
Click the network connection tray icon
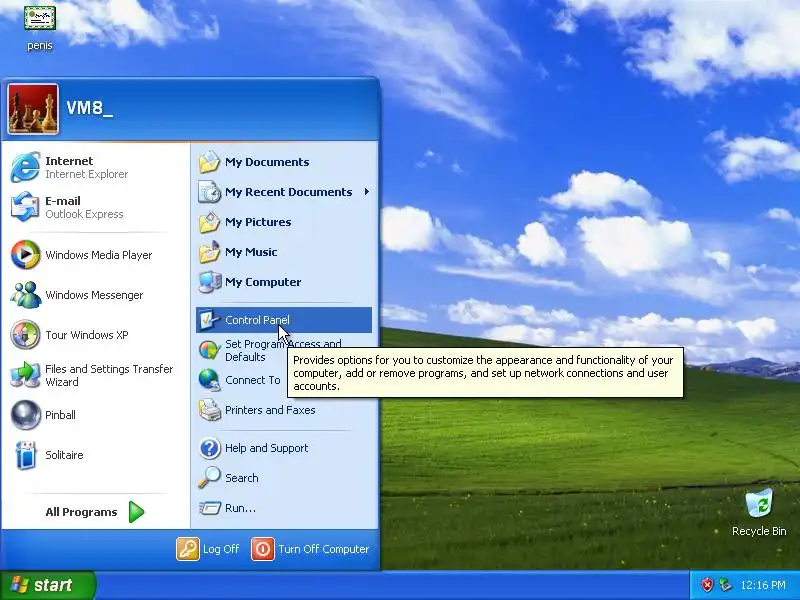725,585
